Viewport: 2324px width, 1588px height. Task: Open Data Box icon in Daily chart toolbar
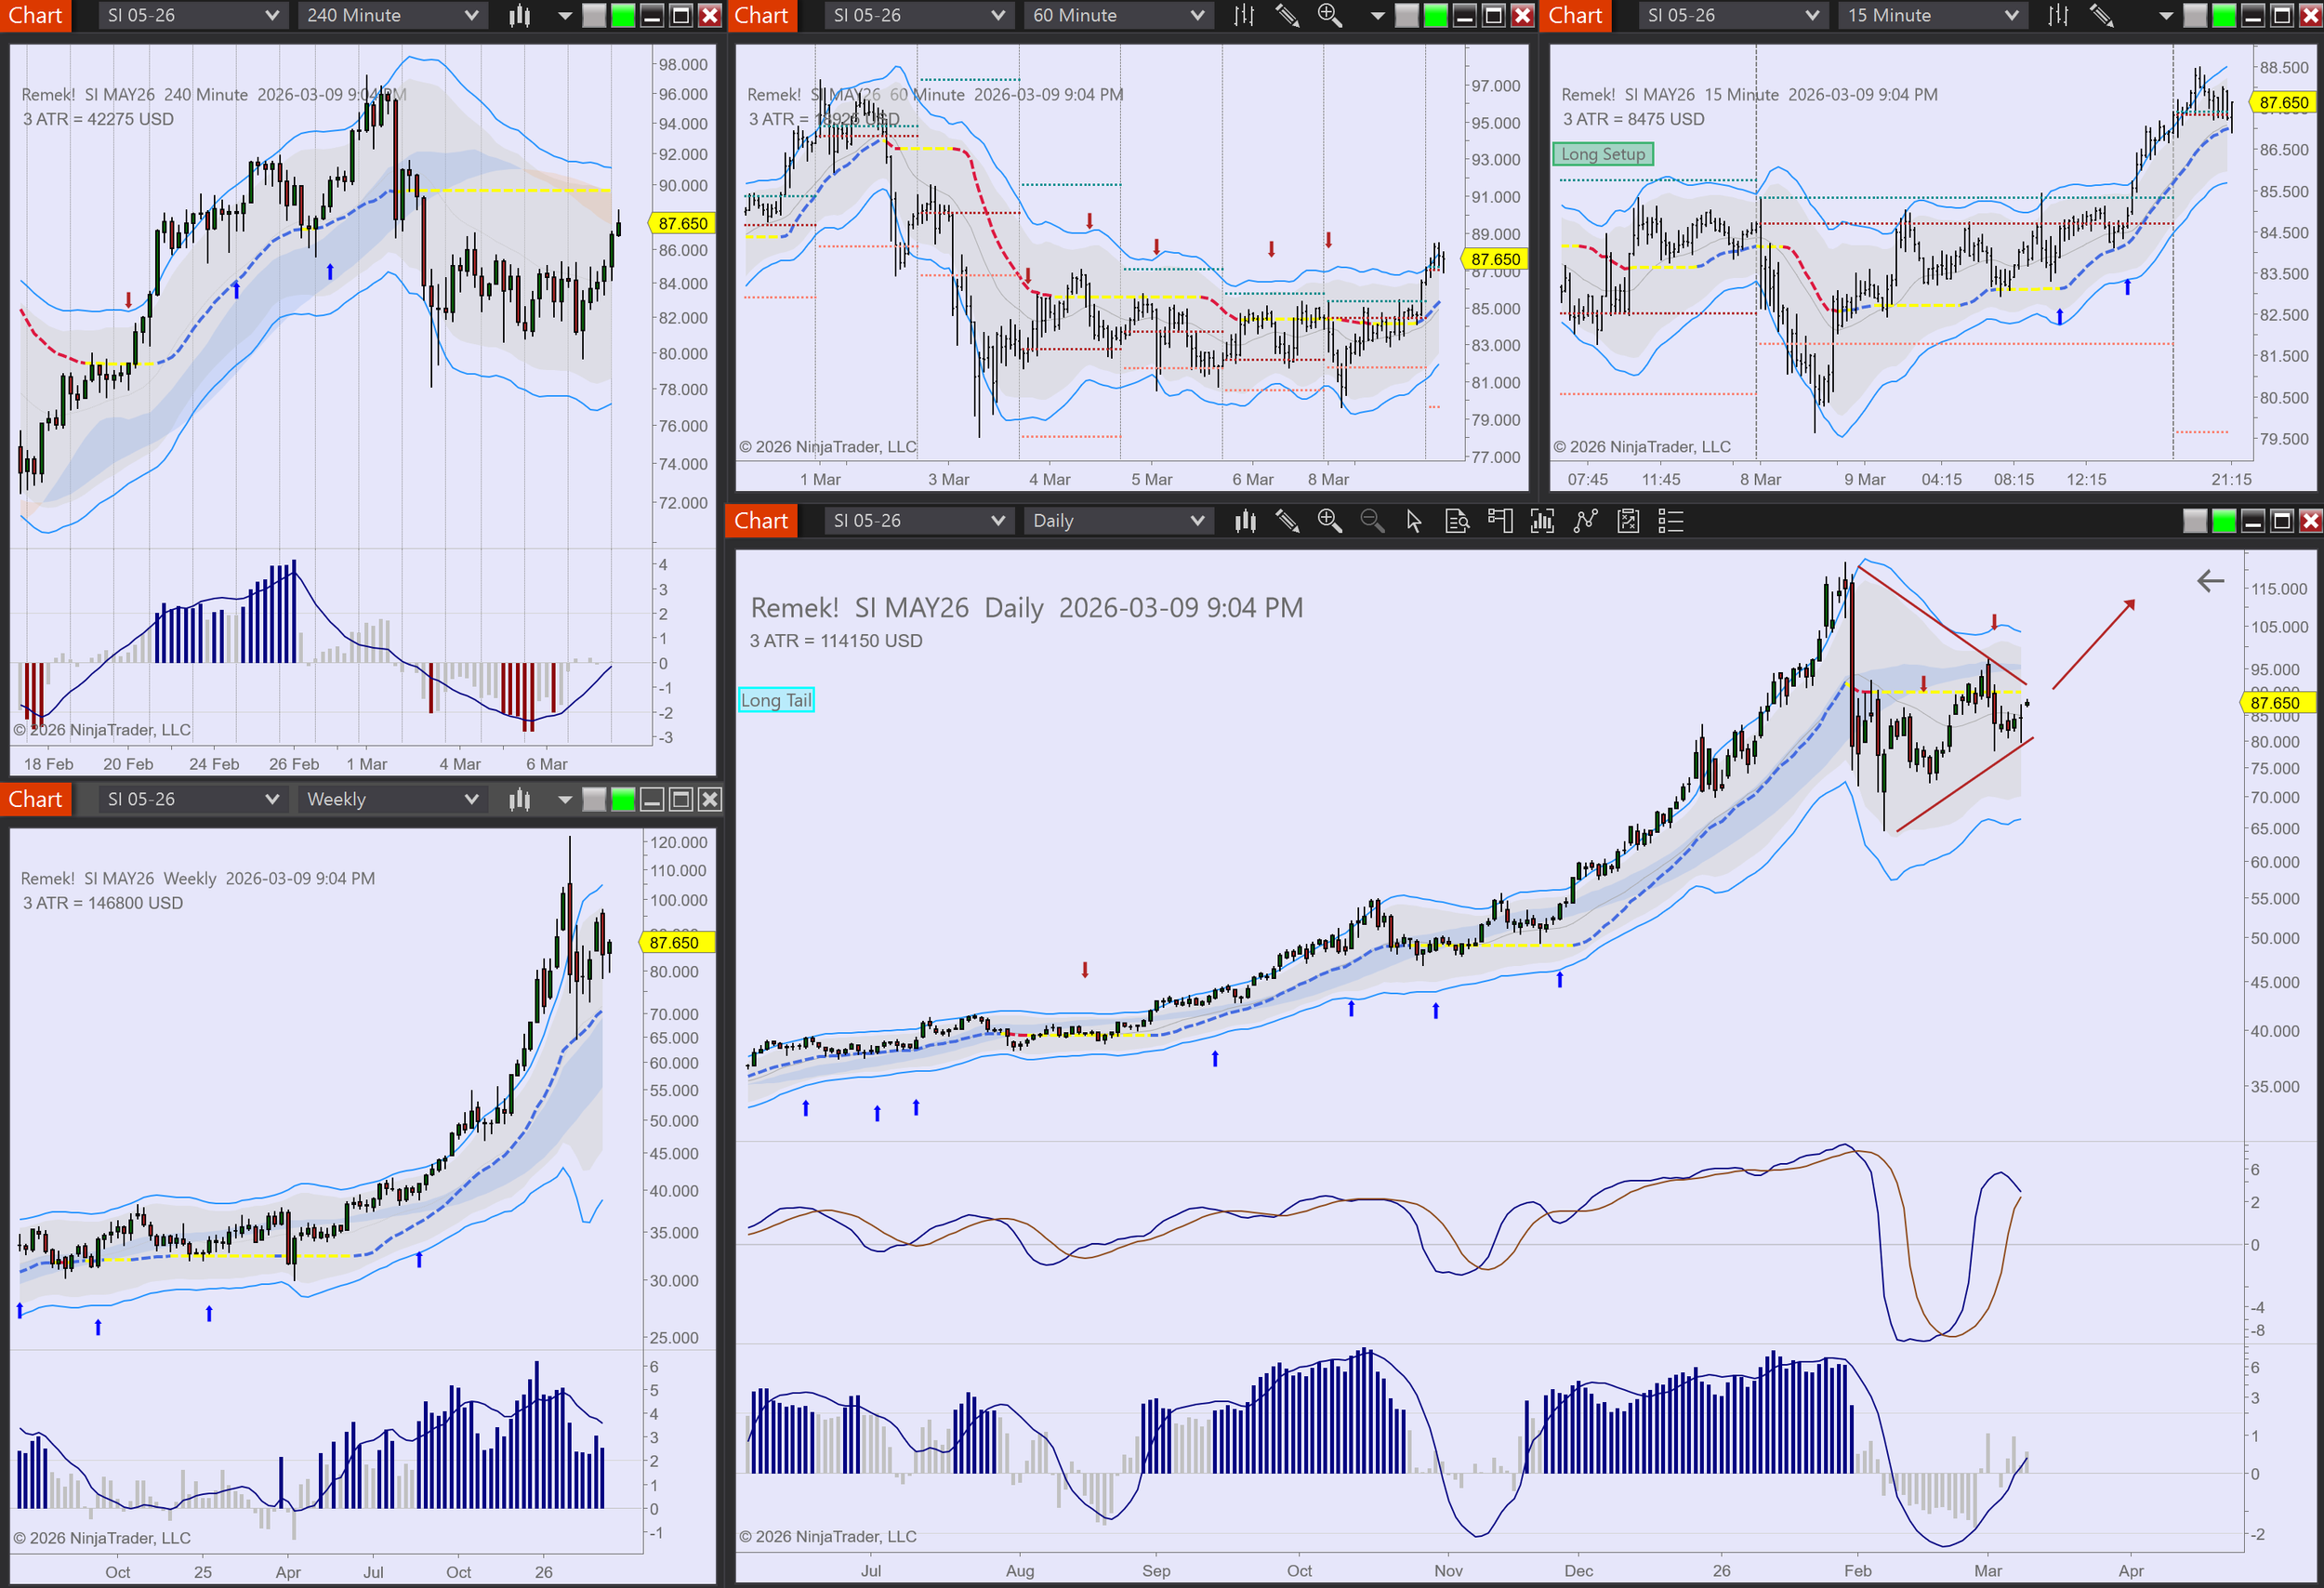(x=1457, y=521)
